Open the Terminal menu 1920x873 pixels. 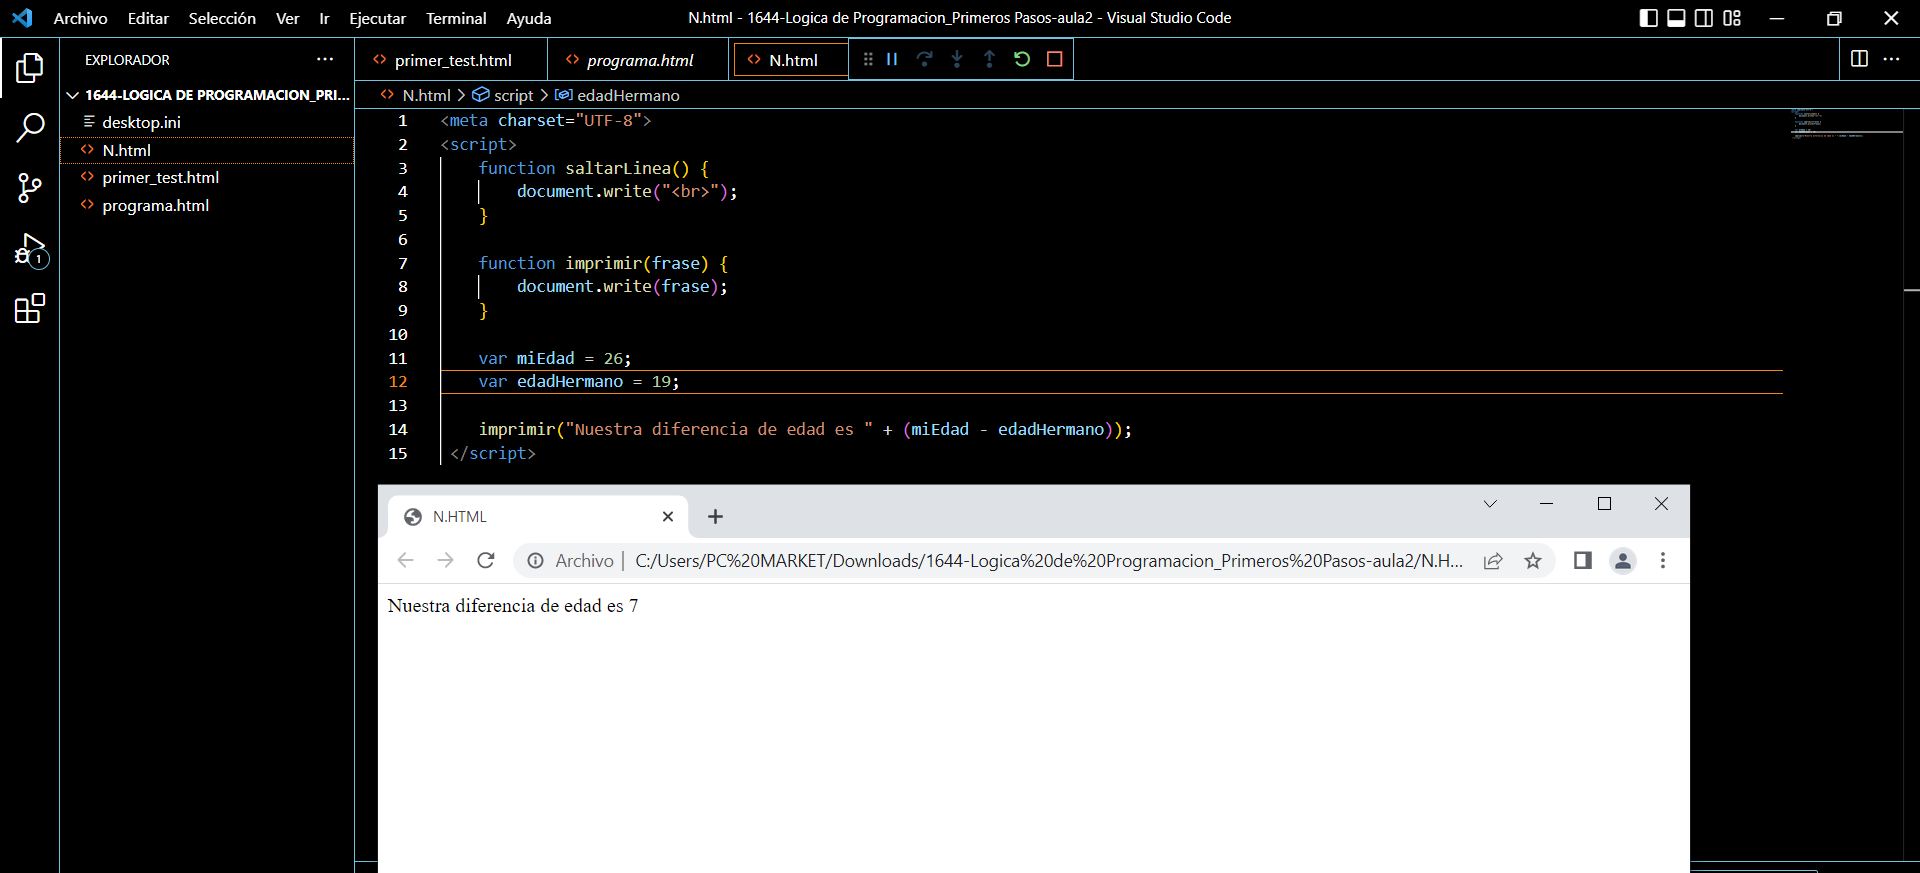tap(456, 18)
